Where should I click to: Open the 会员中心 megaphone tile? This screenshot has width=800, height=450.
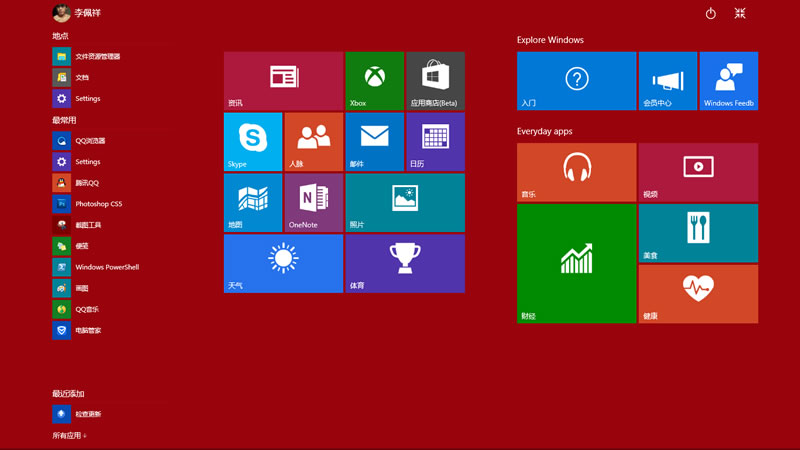(668, 81)
